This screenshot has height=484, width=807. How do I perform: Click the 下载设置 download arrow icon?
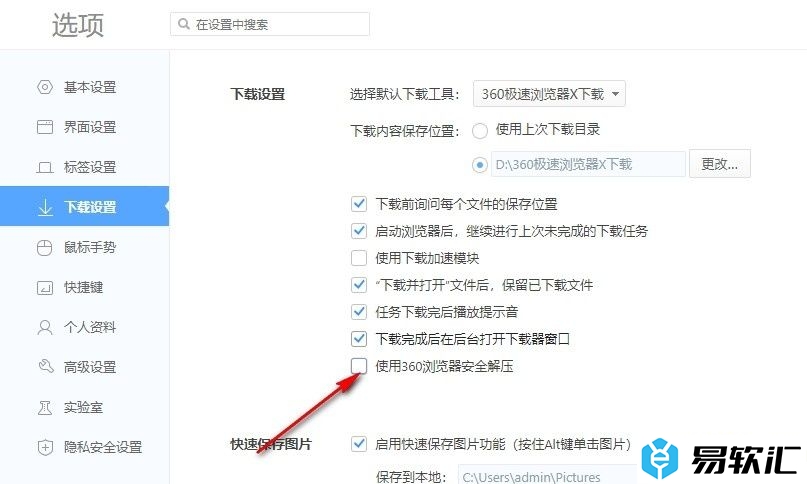45,207
